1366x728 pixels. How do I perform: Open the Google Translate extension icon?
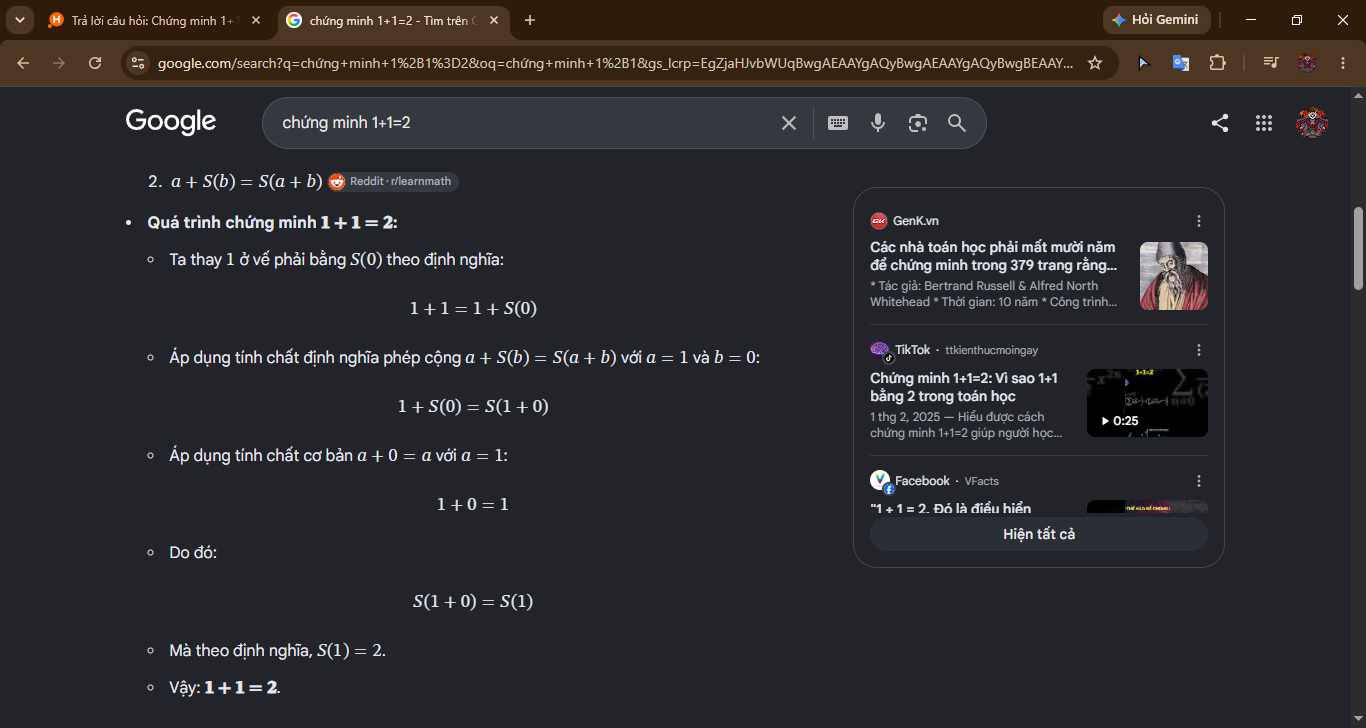tap(1181, 63)
